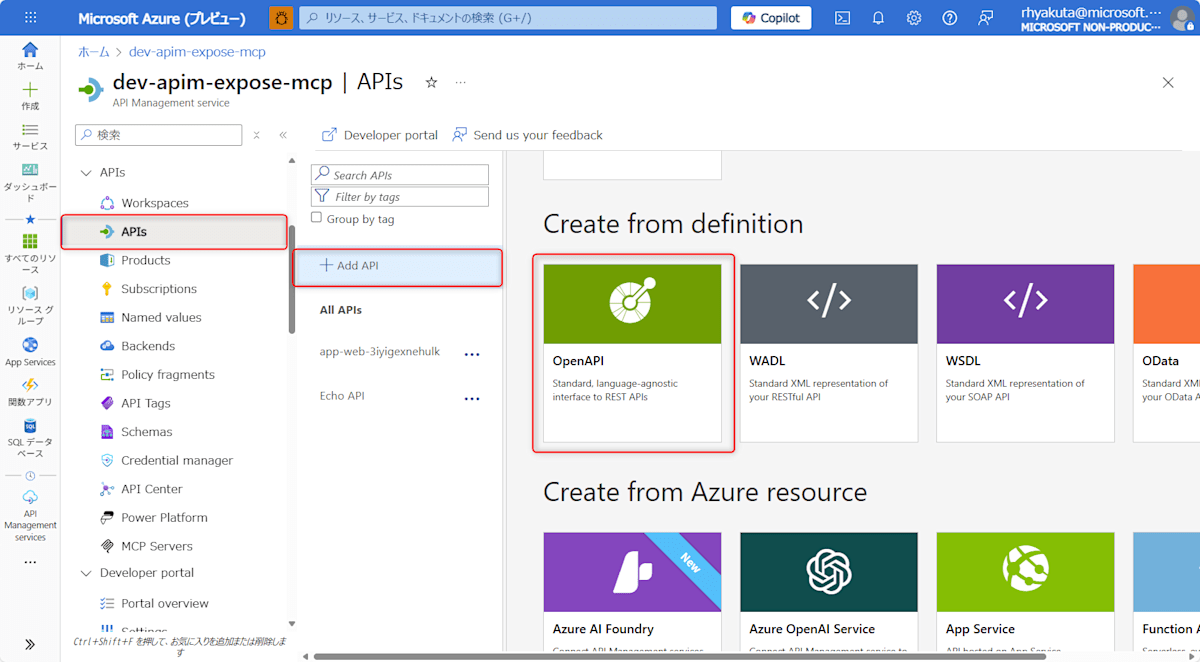Select the Echo API entry
The image size is (1200, 662).
click(342, 396)
